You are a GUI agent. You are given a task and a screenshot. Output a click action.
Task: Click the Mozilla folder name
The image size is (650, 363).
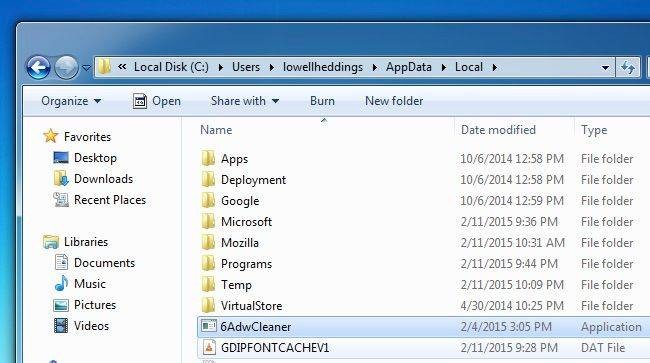[x=240, y=243]
